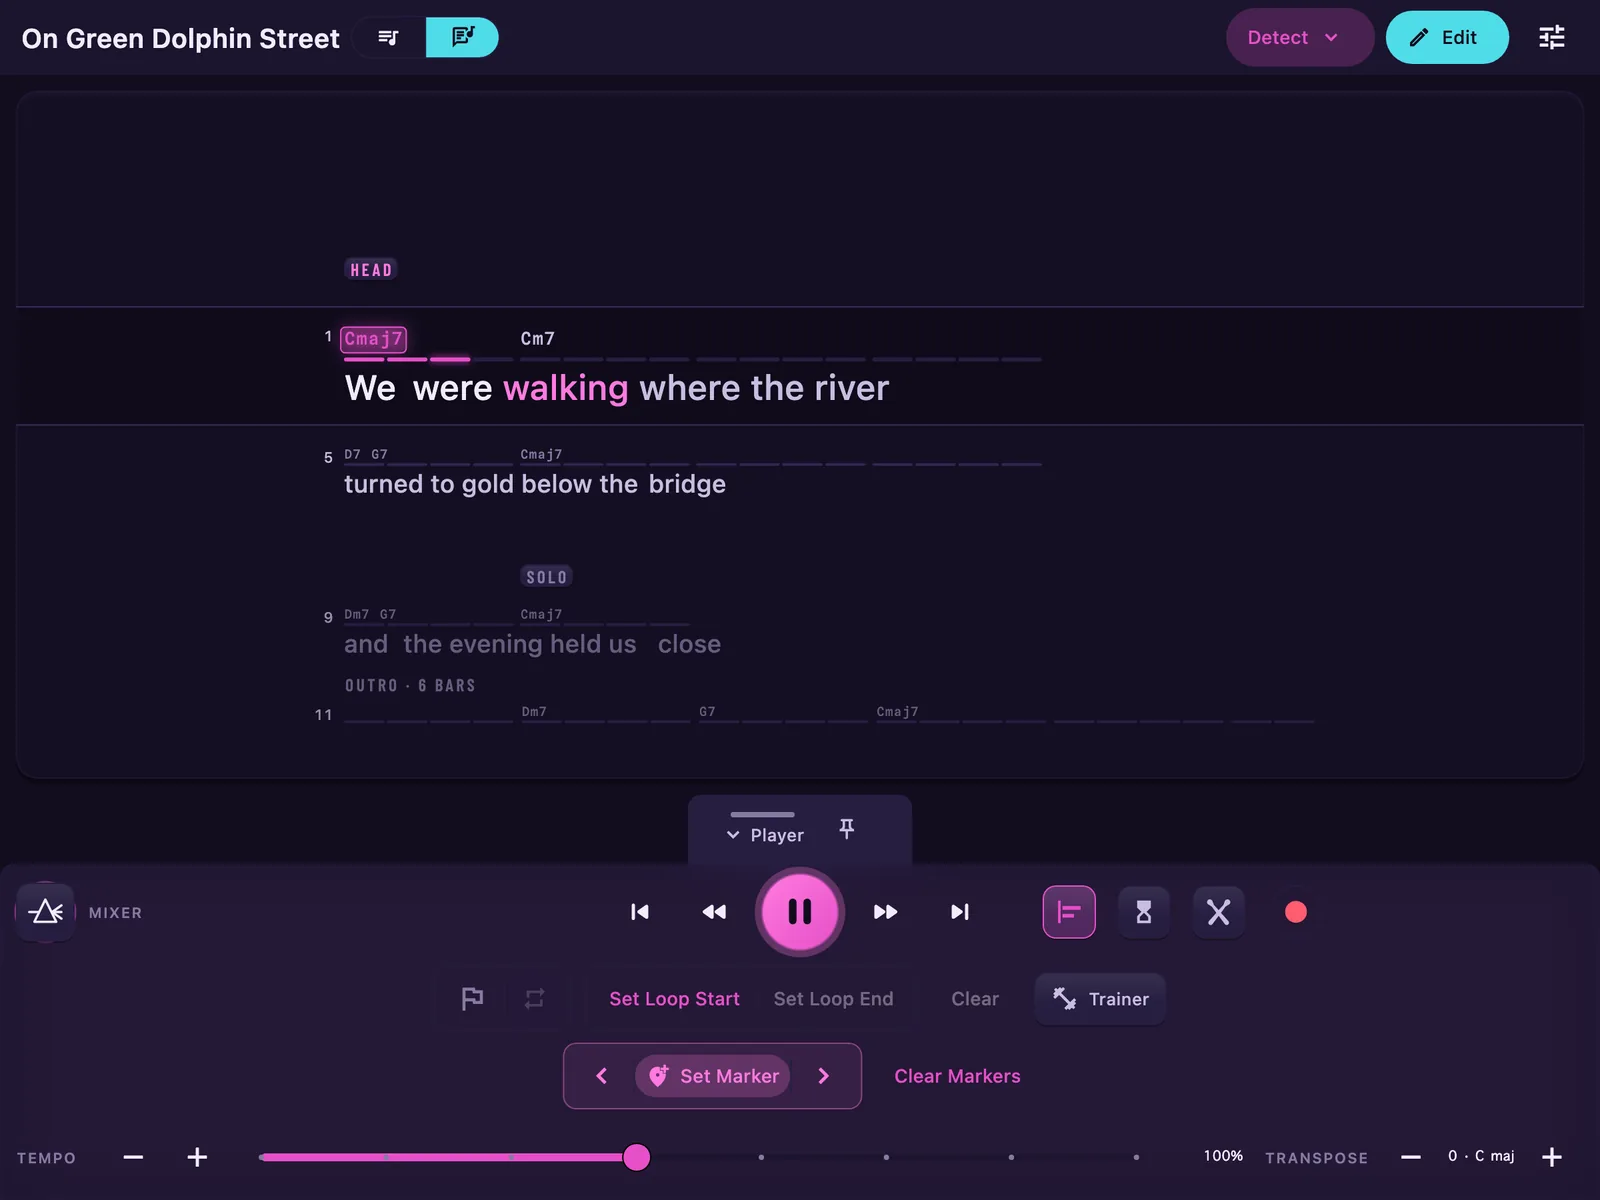The height and width of the screenshot is (1200, 1600).
Task: Skip to the previous section
Action: click(x=640, y=912)
